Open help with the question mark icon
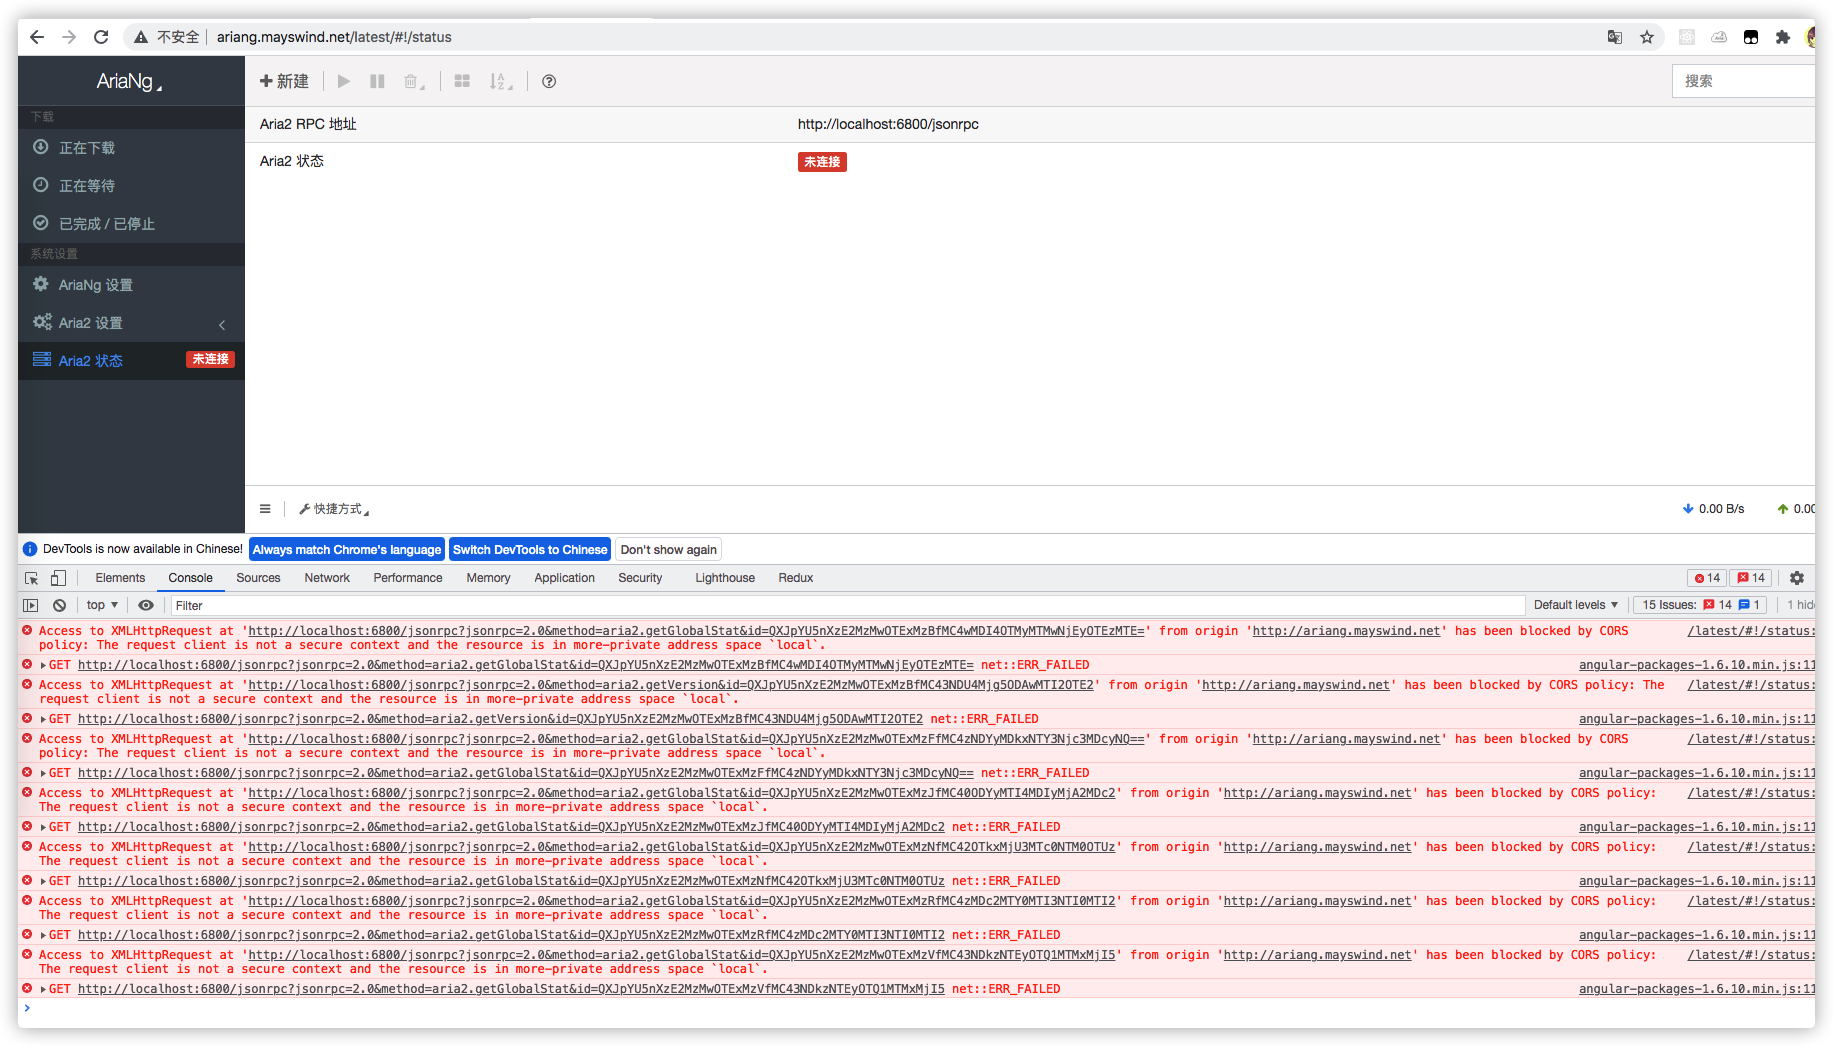 tap(549, 81)
